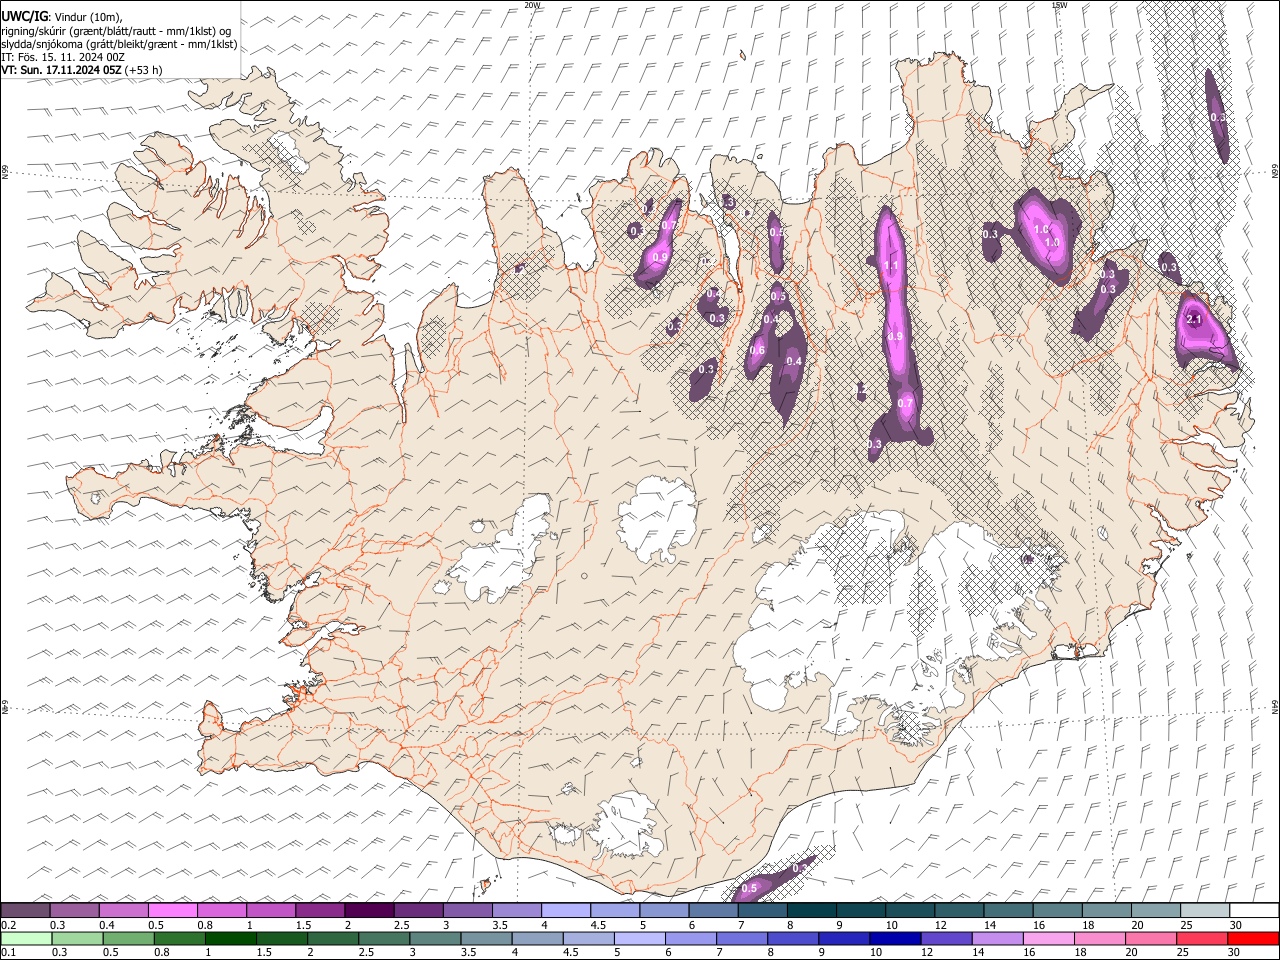Click the 0.6 precipitation value on the map
Viewport: 1280px width, 960px height.
[x=757, y=350]
